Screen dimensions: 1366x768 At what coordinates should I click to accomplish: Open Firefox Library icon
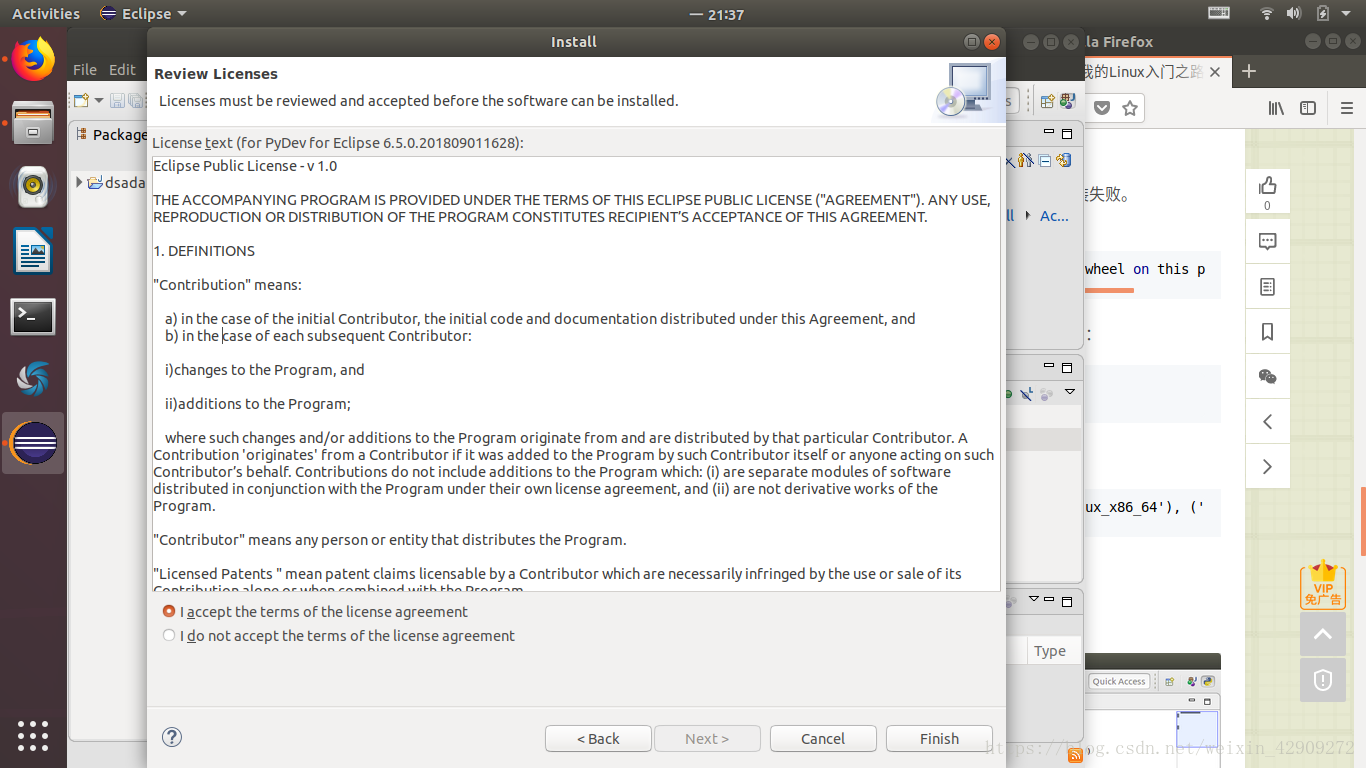click(x=1276, y=108)
